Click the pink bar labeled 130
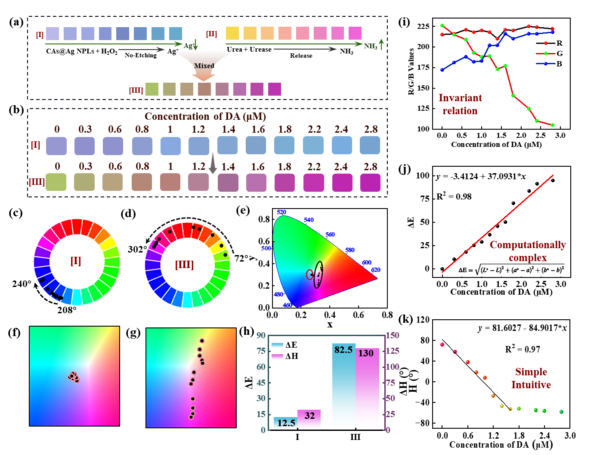Viewport: 600px width, 455px height. click(x=369, y=388)
